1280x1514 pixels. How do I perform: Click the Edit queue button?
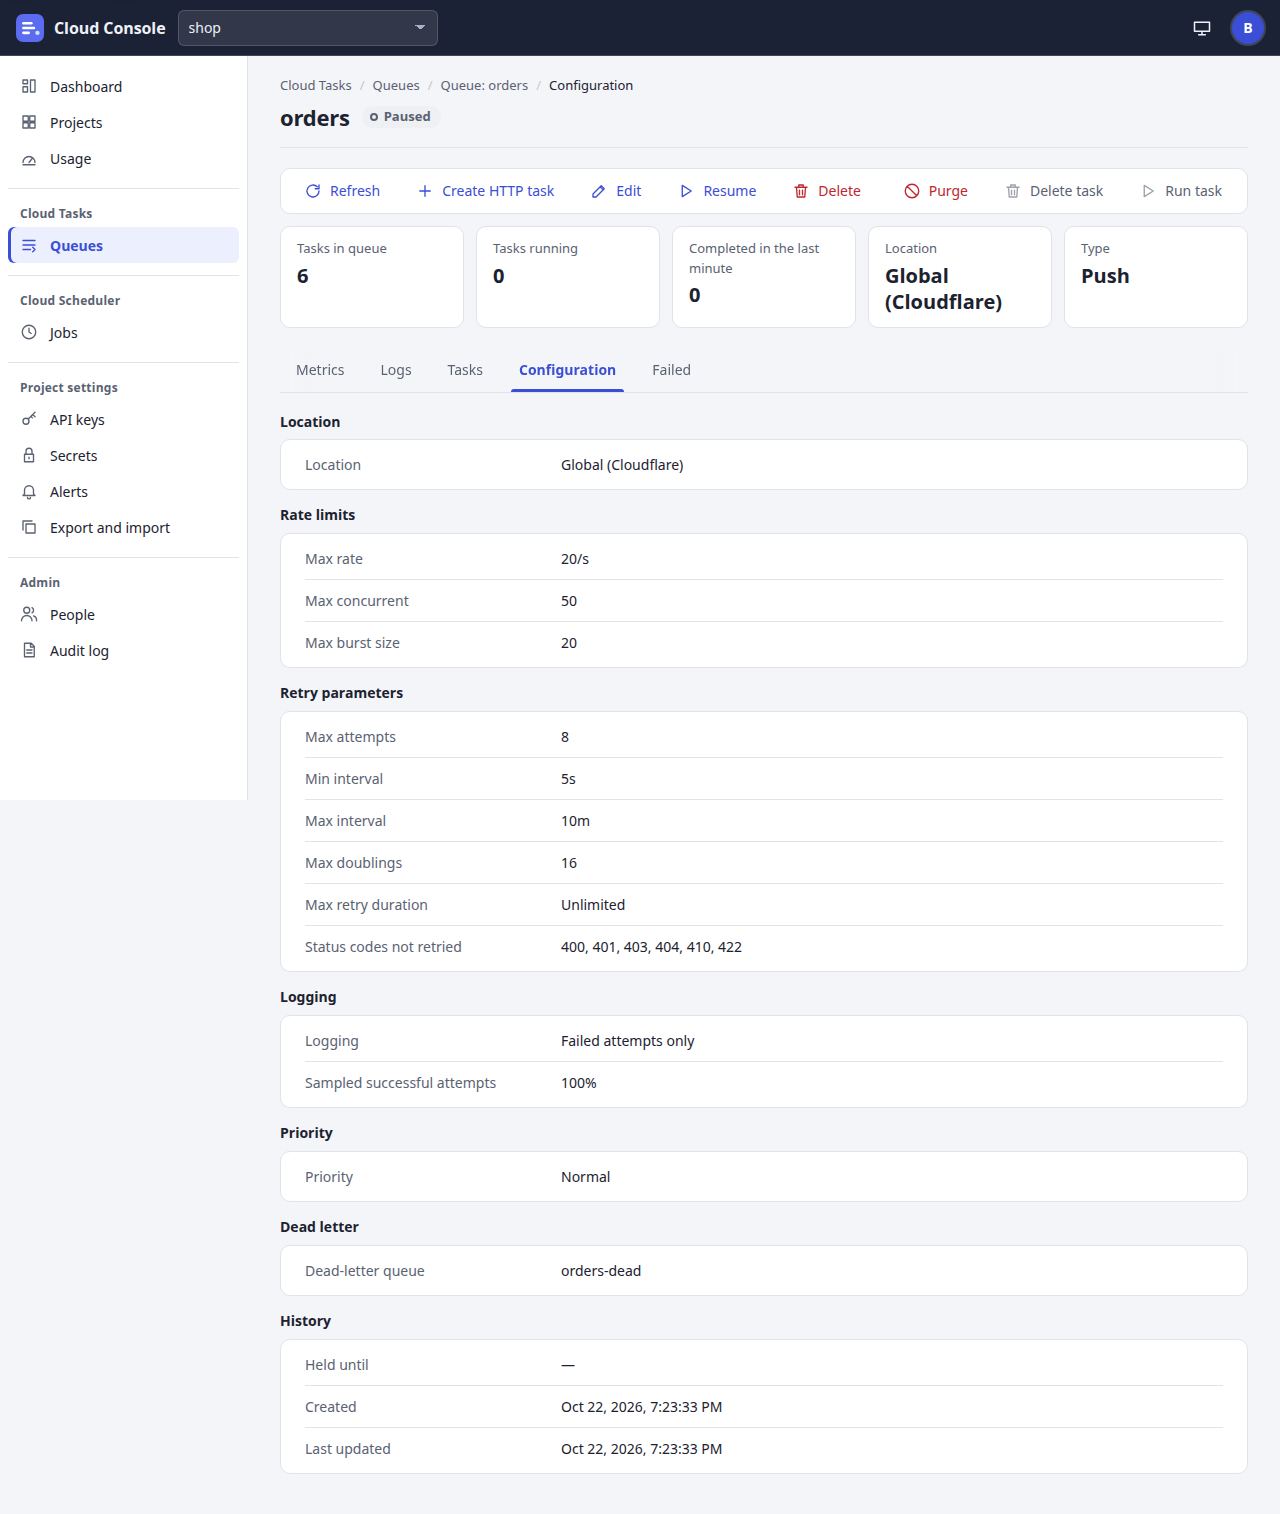coord(616,191)
